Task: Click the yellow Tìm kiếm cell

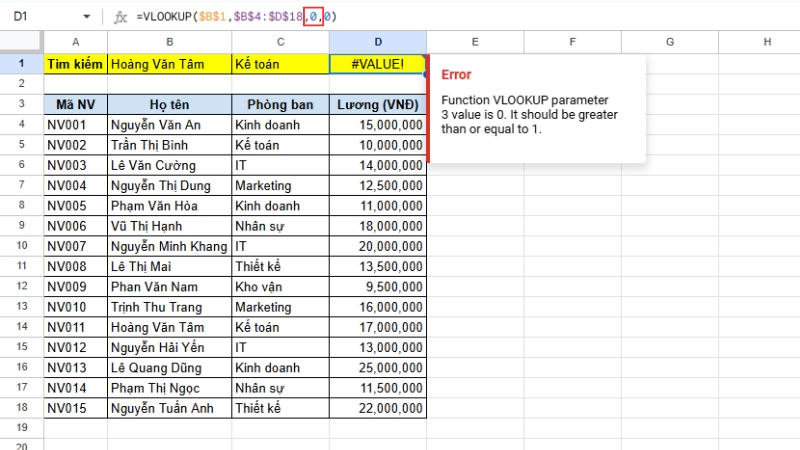Action: (75, 64)
